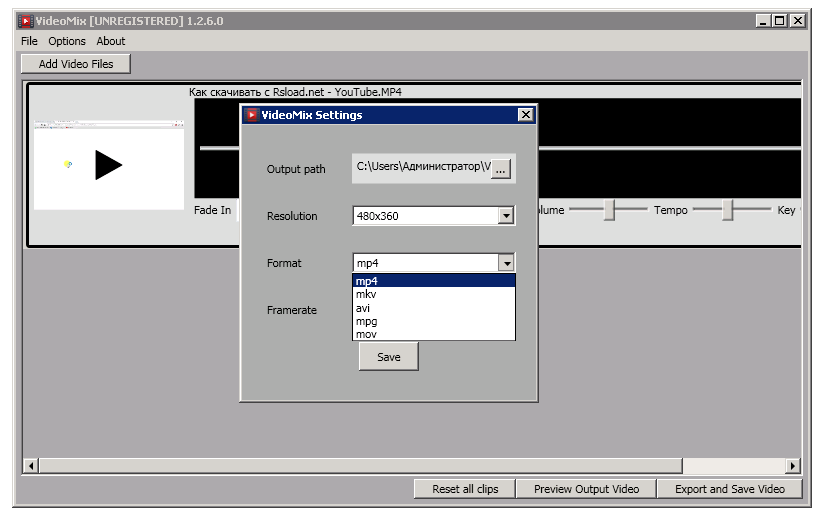
Task: Close the VideoMix main window
Action: coord(798,21)
